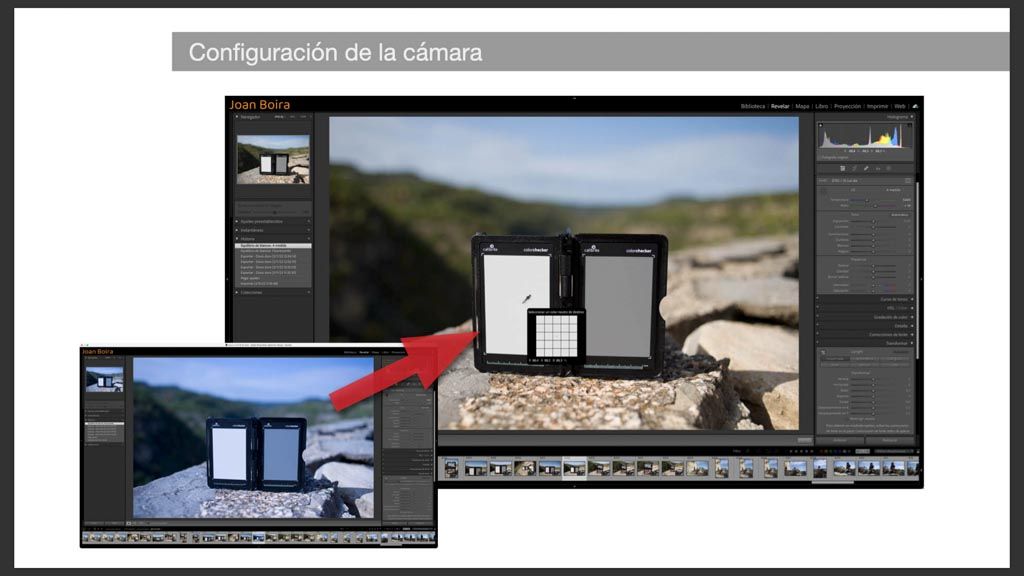Select the first thumbnail in the filmstrip
The image size is (1024, 576).
(x=451, y=467)
